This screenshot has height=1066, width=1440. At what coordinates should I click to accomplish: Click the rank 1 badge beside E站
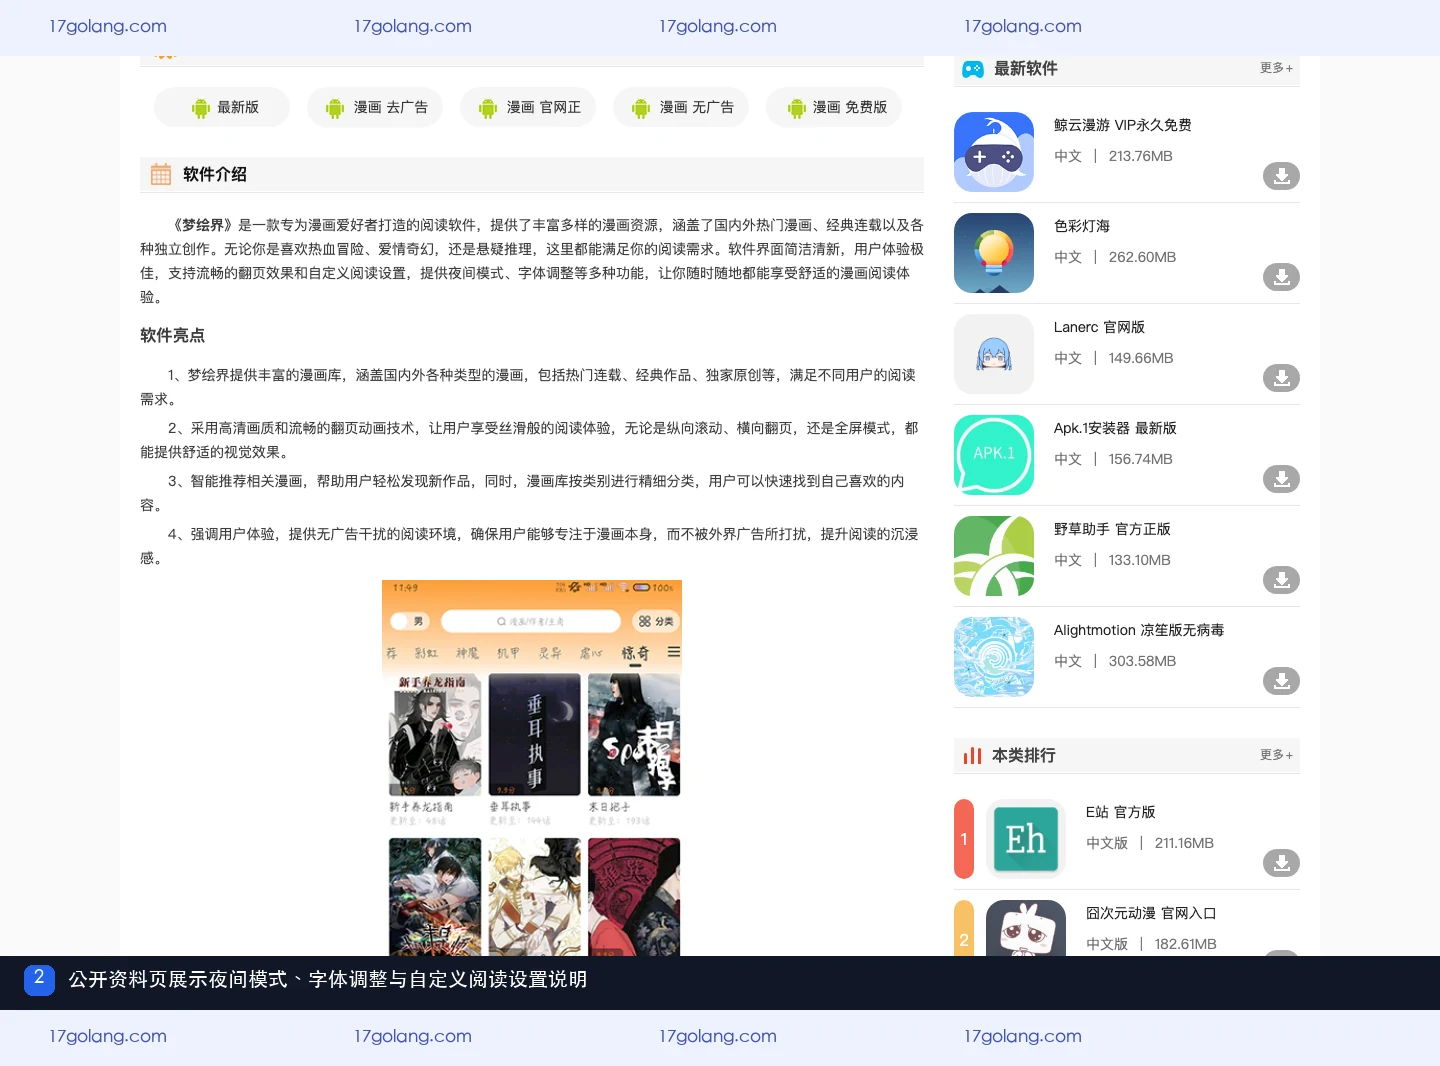(964, 839)
